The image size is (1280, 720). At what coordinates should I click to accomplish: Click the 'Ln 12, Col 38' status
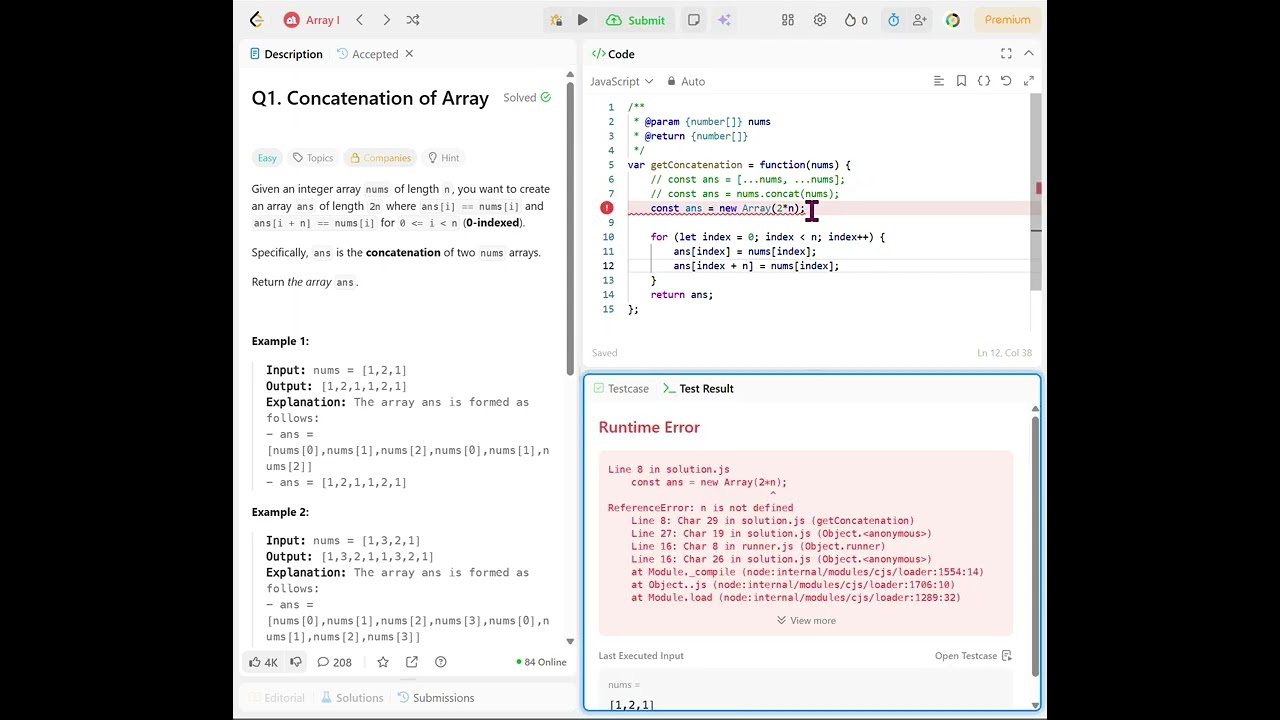(1004, 353)
